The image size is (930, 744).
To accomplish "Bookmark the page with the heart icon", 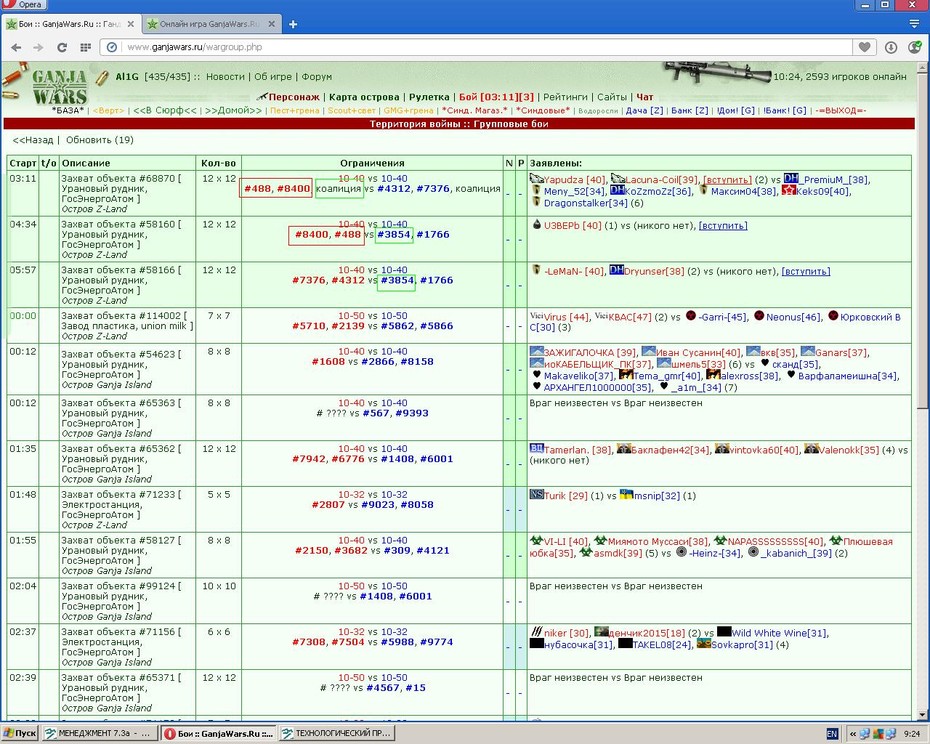I will [x=865, y=47].
